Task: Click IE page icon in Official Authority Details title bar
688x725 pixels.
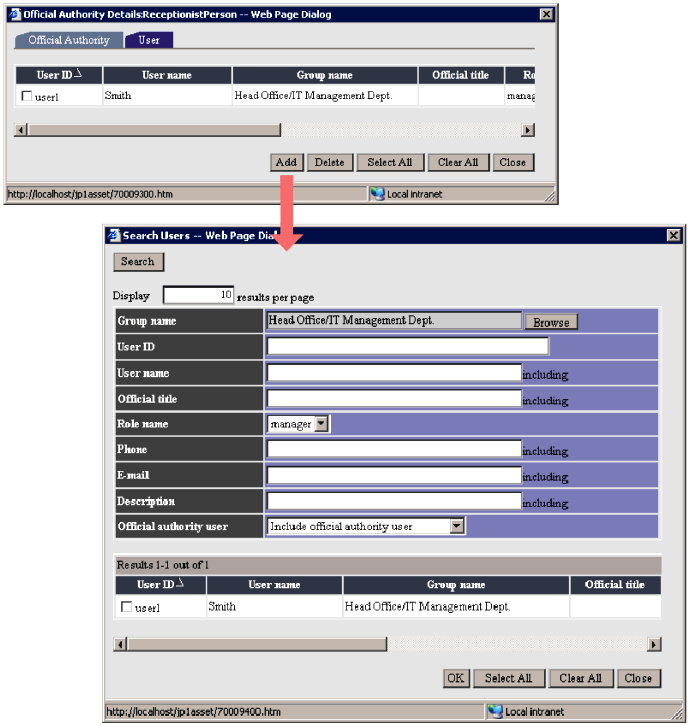Action: click(15, 14)
